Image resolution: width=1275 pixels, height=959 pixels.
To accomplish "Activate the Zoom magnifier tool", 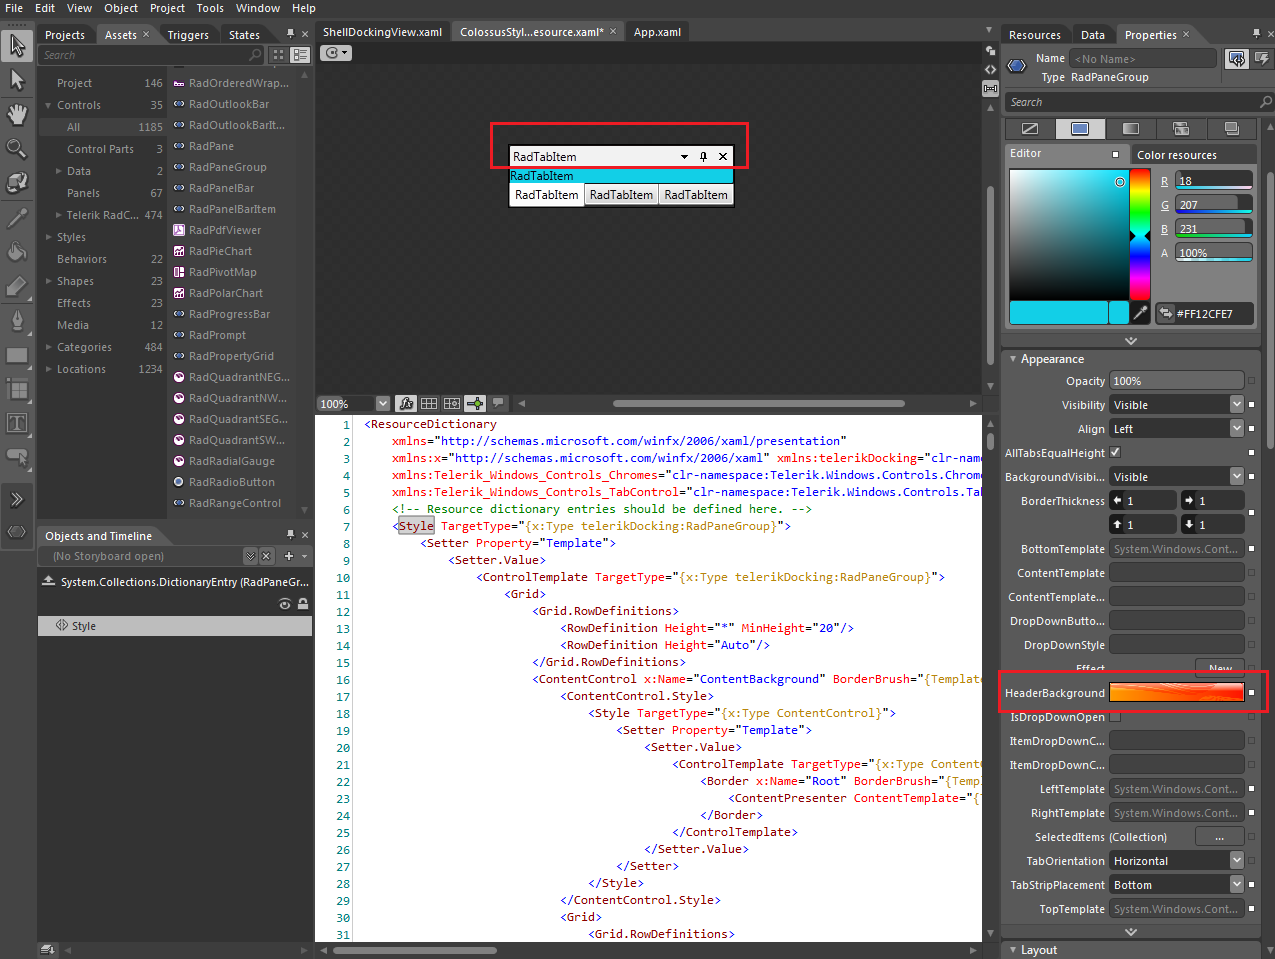I will click(17, 148).
